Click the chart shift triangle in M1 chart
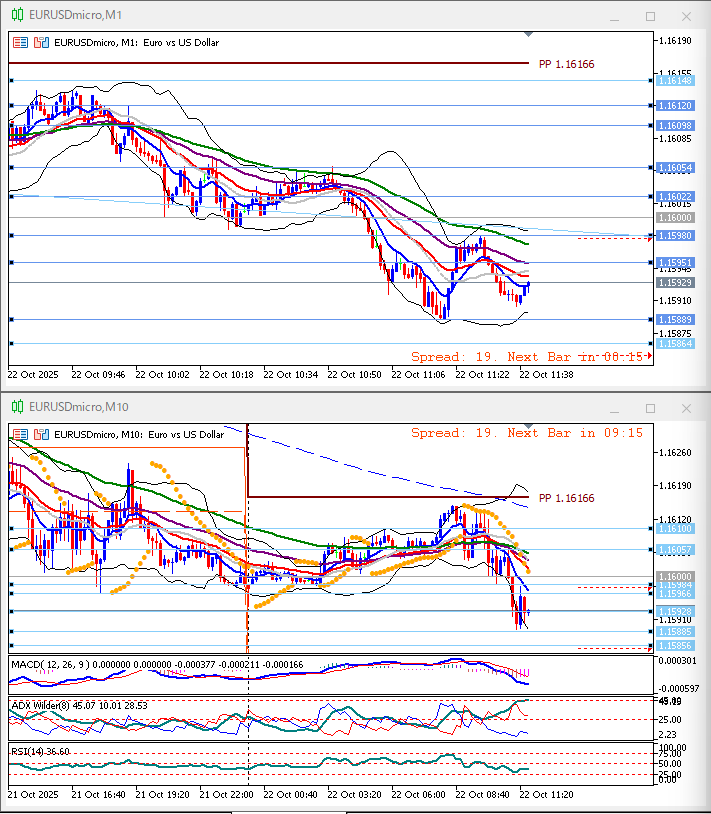This screenshot has height=814, width=711. tap(528, 34)
